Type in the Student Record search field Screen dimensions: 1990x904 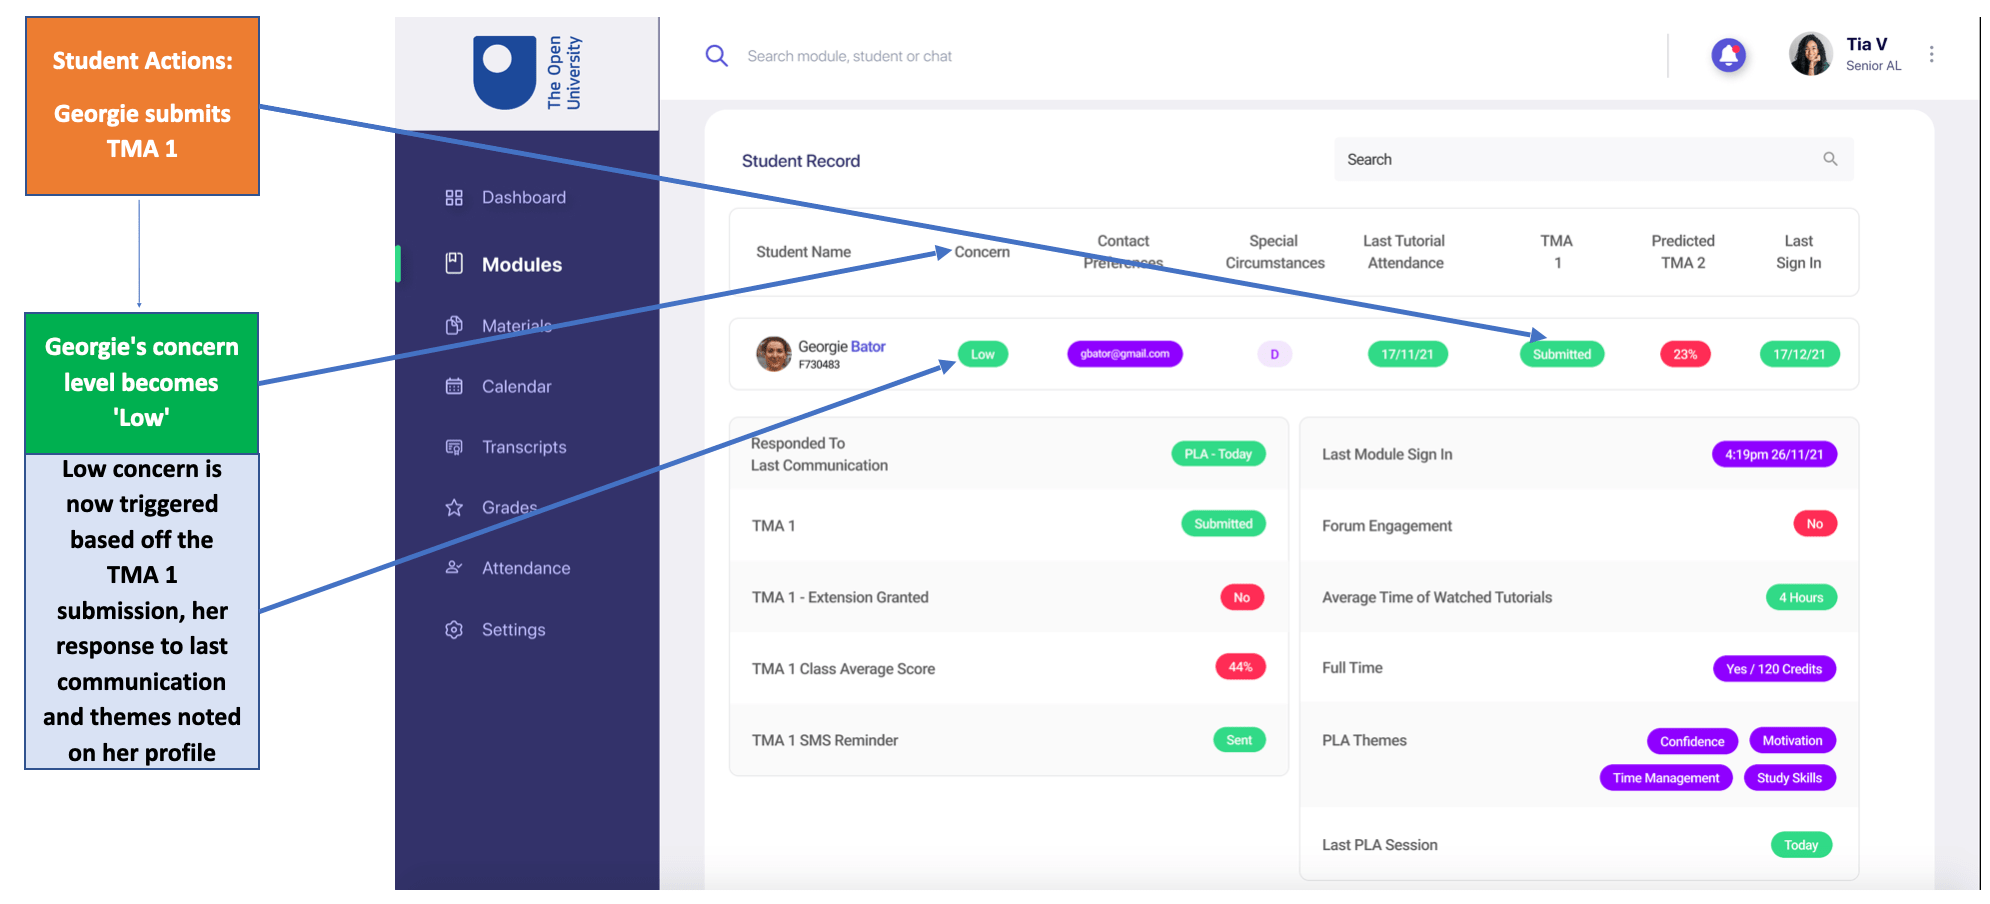pos(1580,160)
